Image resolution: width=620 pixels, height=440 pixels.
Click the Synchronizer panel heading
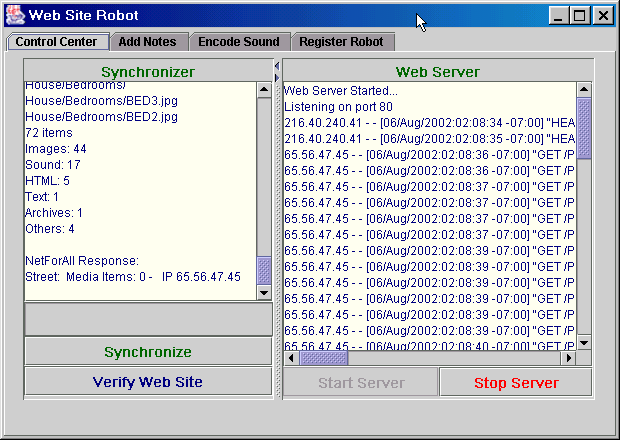148,72
